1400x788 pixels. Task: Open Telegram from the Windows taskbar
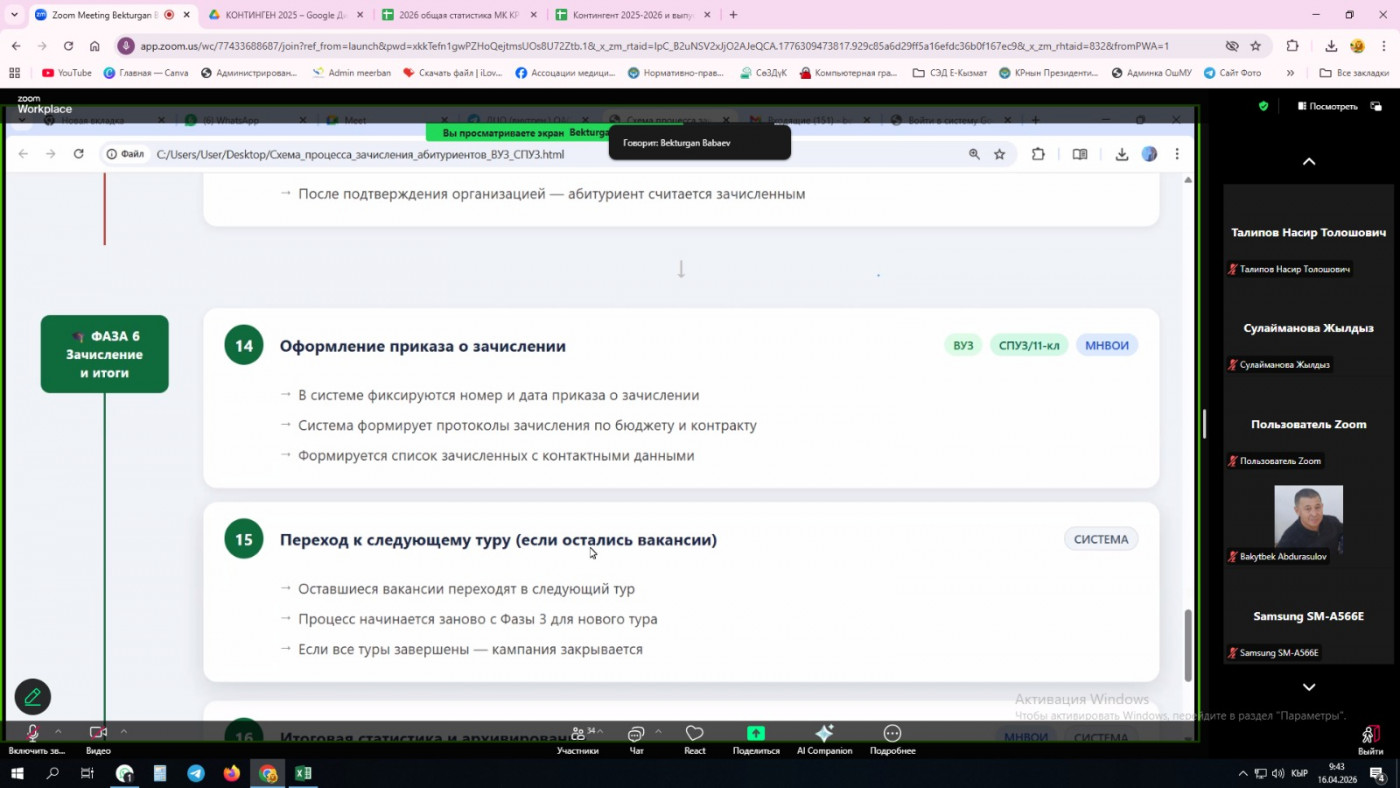tap(196, 773)
